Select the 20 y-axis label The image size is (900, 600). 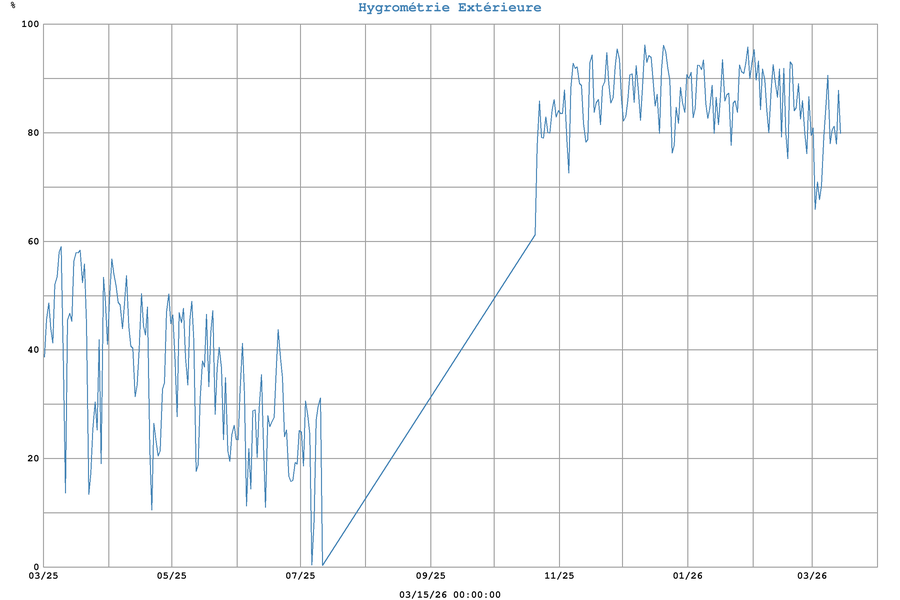(32, 458)
